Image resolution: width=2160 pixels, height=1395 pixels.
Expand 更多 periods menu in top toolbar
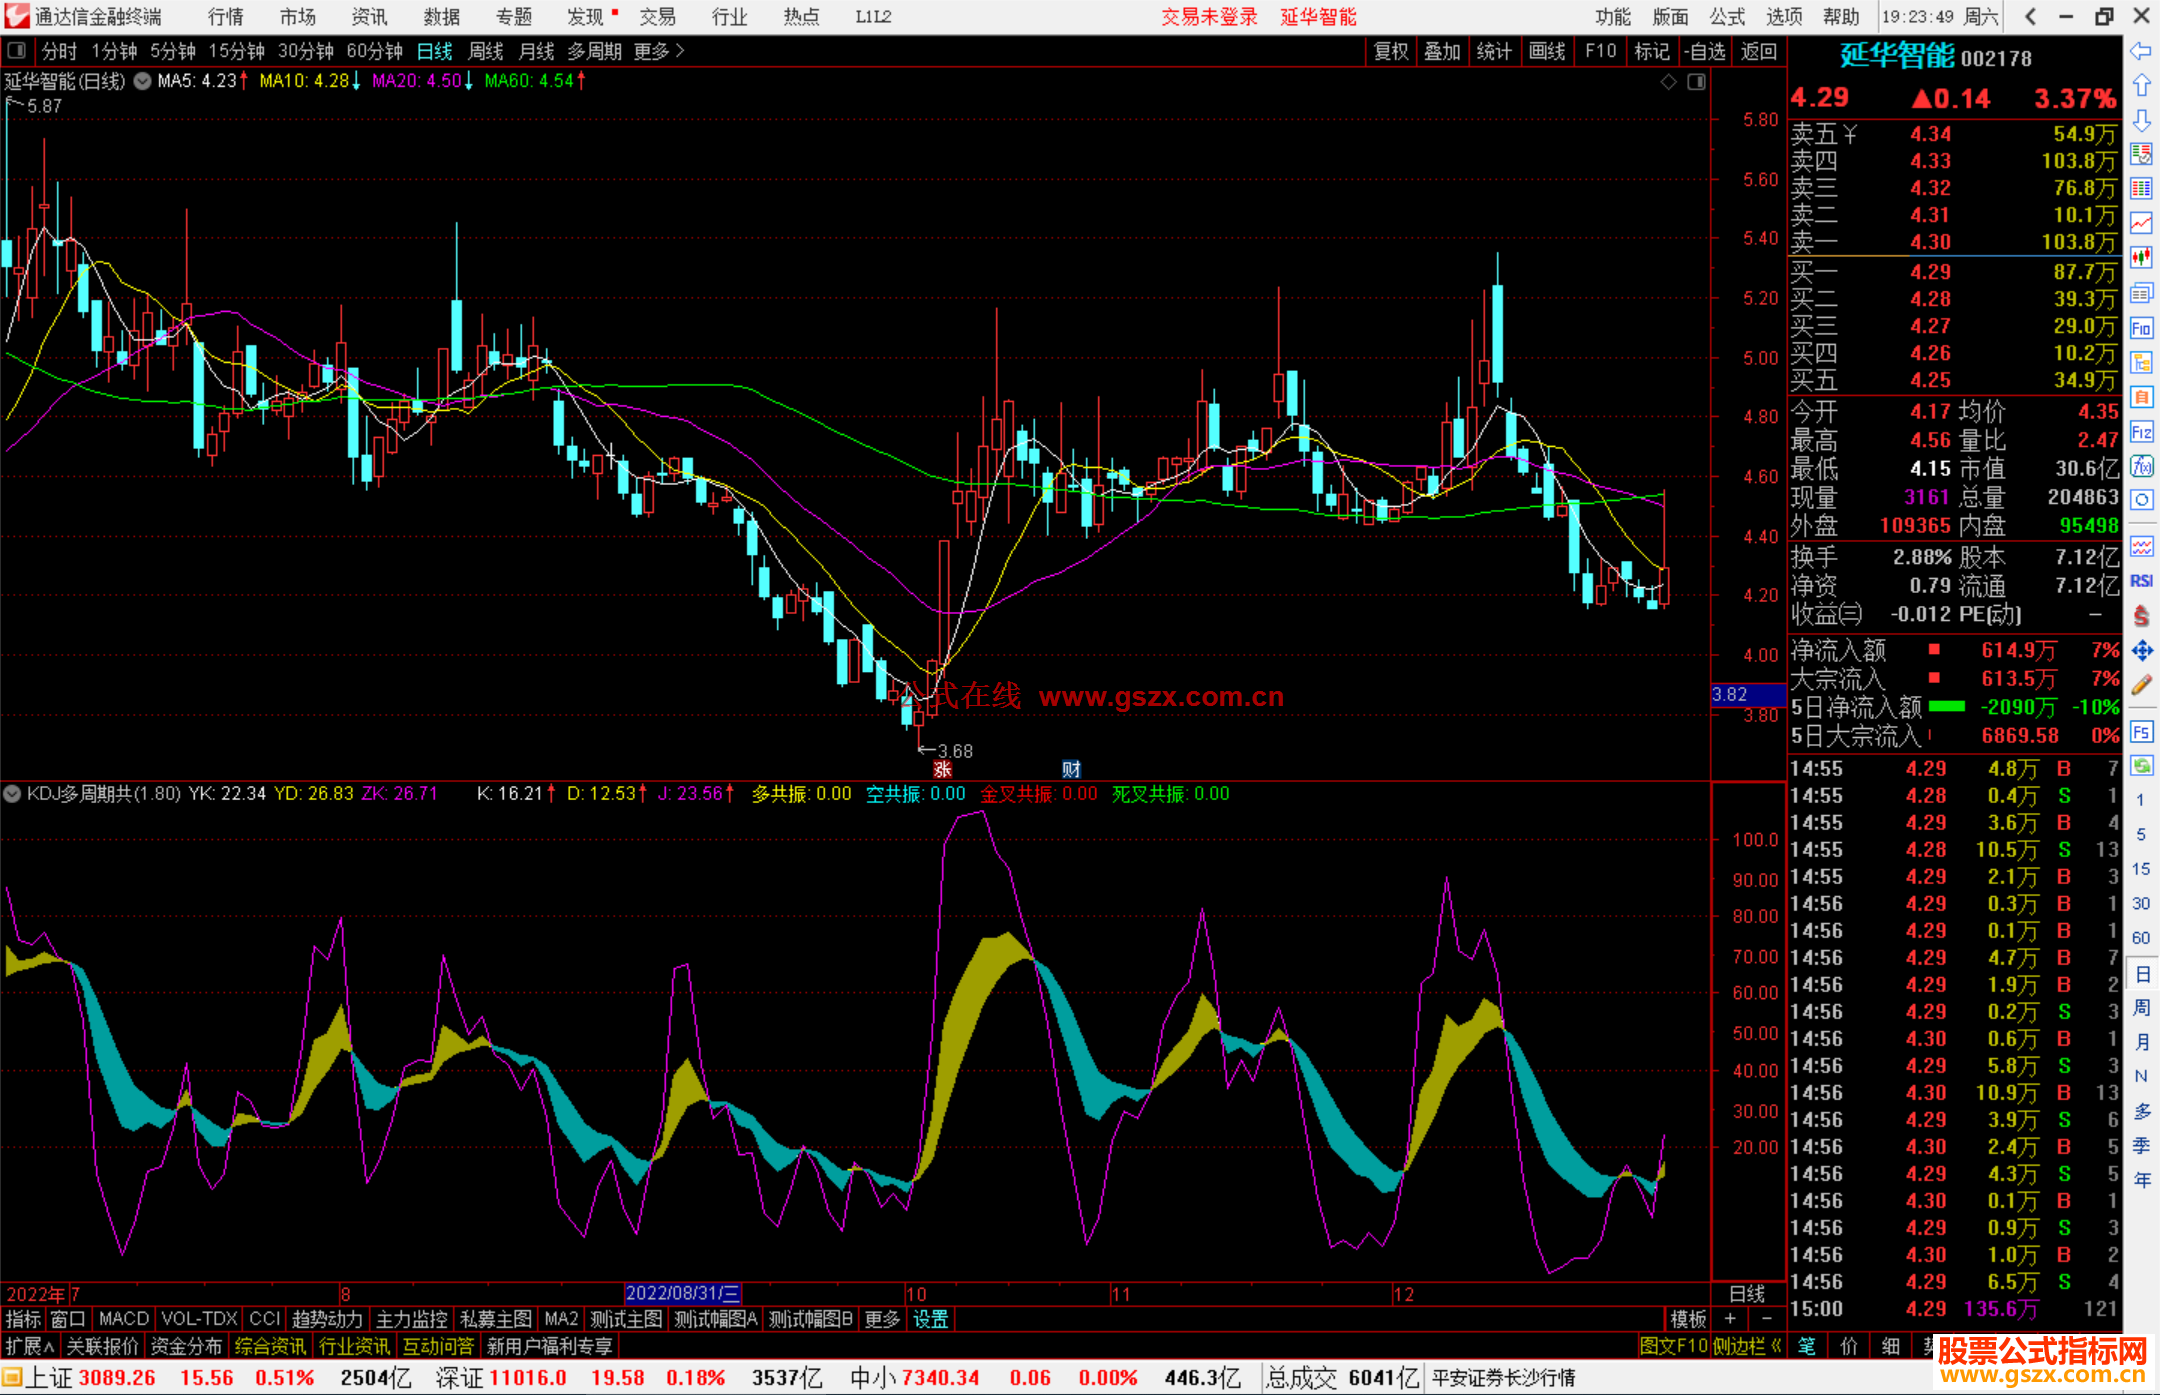pos(658,51)
